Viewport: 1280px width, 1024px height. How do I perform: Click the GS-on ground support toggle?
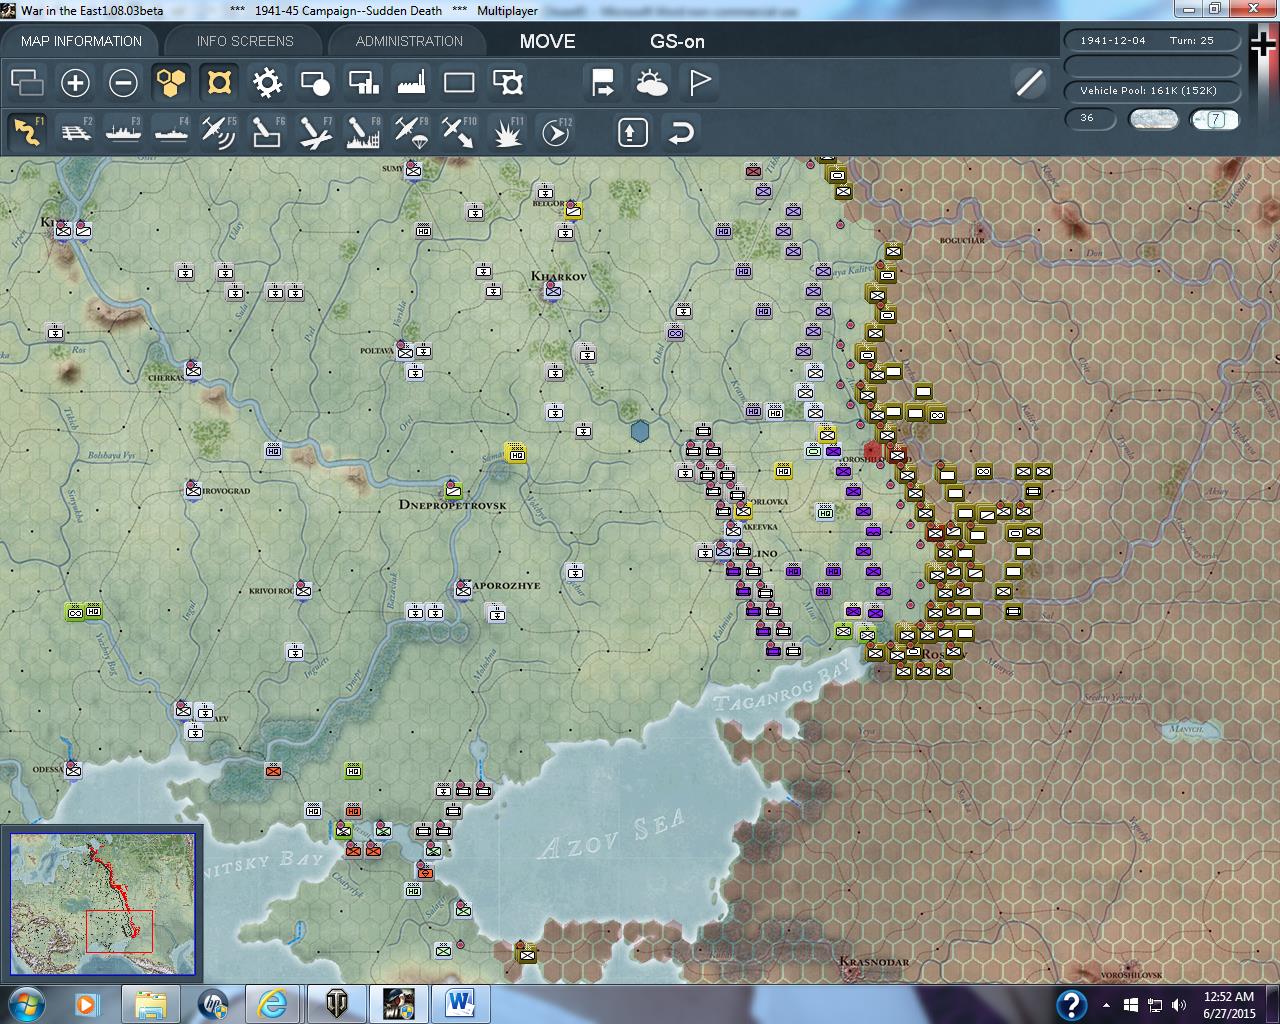677,41
